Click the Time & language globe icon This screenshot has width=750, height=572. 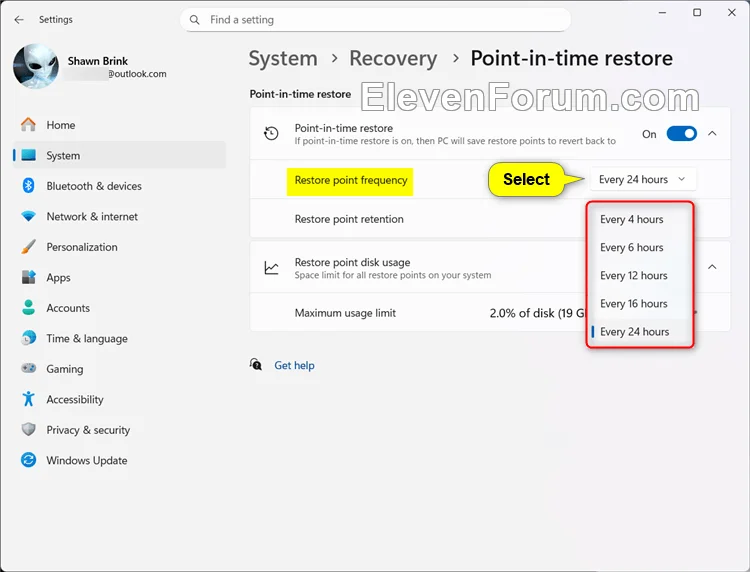coord(28,338)
